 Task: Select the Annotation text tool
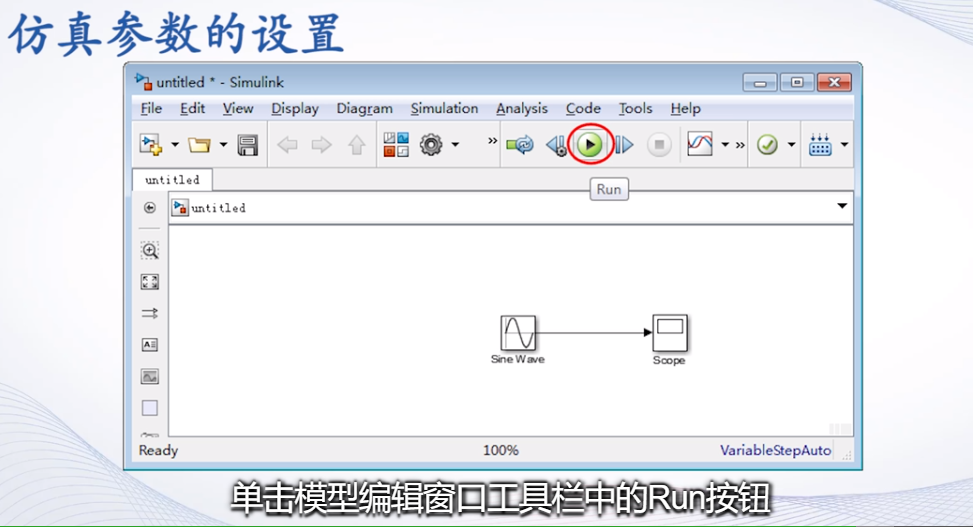(150, 345)
